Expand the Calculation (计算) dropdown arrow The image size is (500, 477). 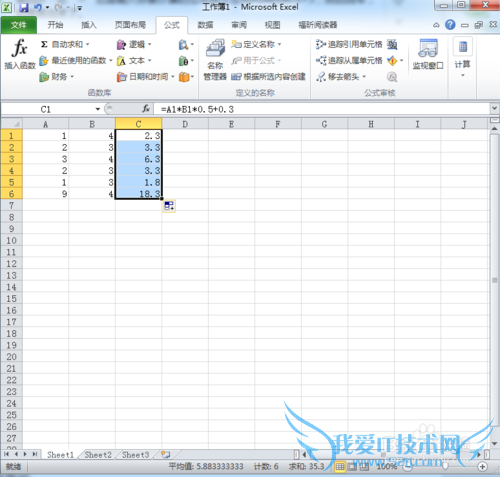point(463,75)
